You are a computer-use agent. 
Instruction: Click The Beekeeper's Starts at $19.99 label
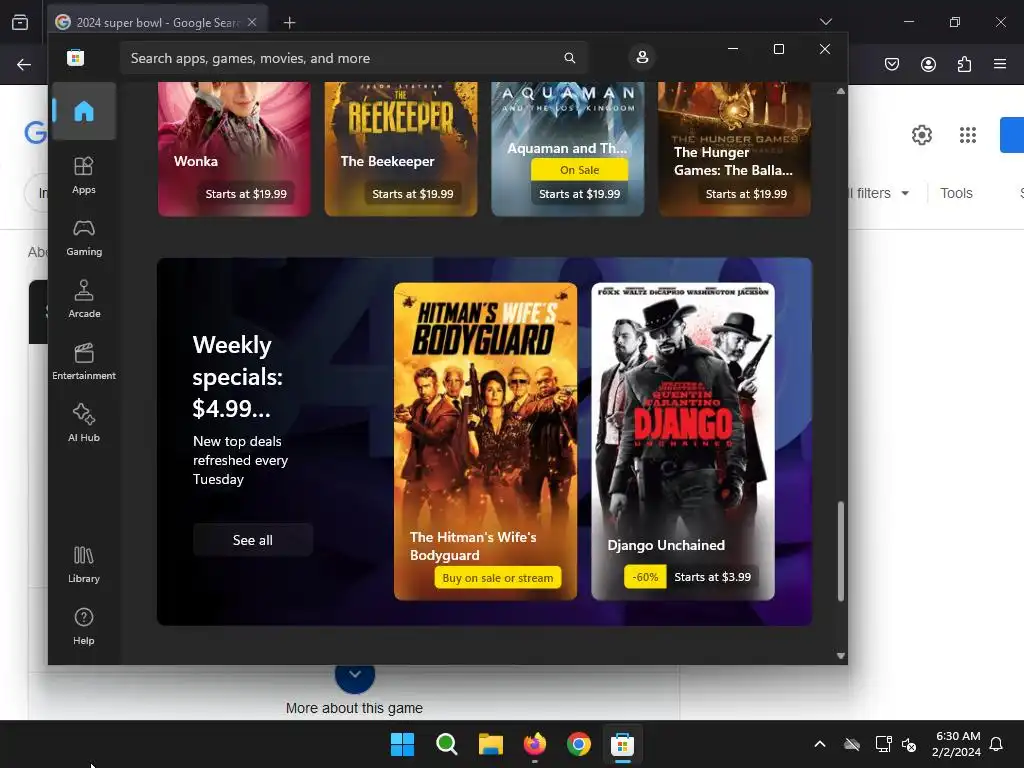(x=413, y=194)
